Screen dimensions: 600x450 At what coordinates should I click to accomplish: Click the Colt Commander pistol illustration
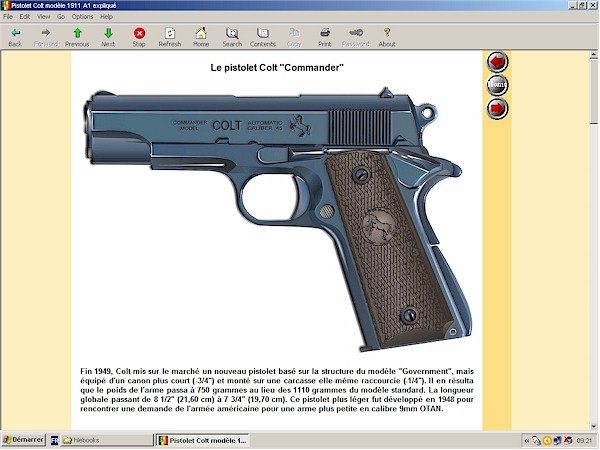pos(278,218)
